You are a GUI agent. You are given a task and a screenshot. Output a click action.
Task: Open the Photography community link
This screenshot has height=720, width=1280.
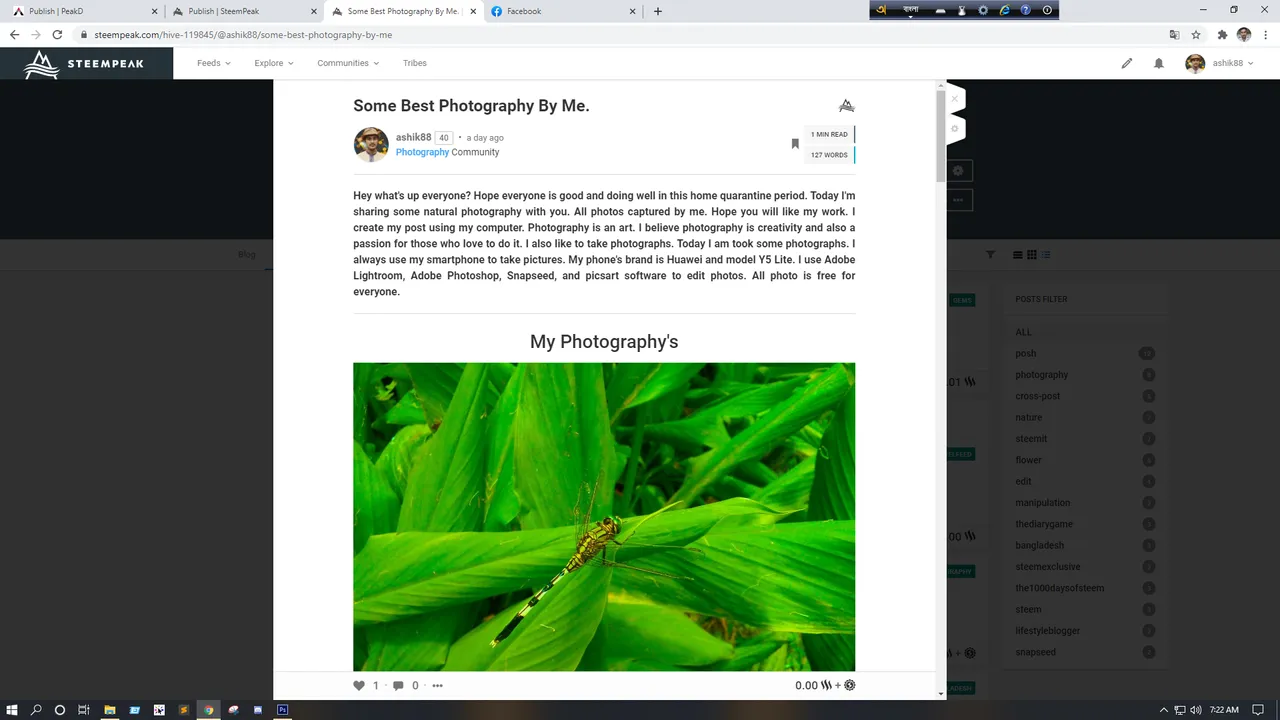tap(422, 152)
